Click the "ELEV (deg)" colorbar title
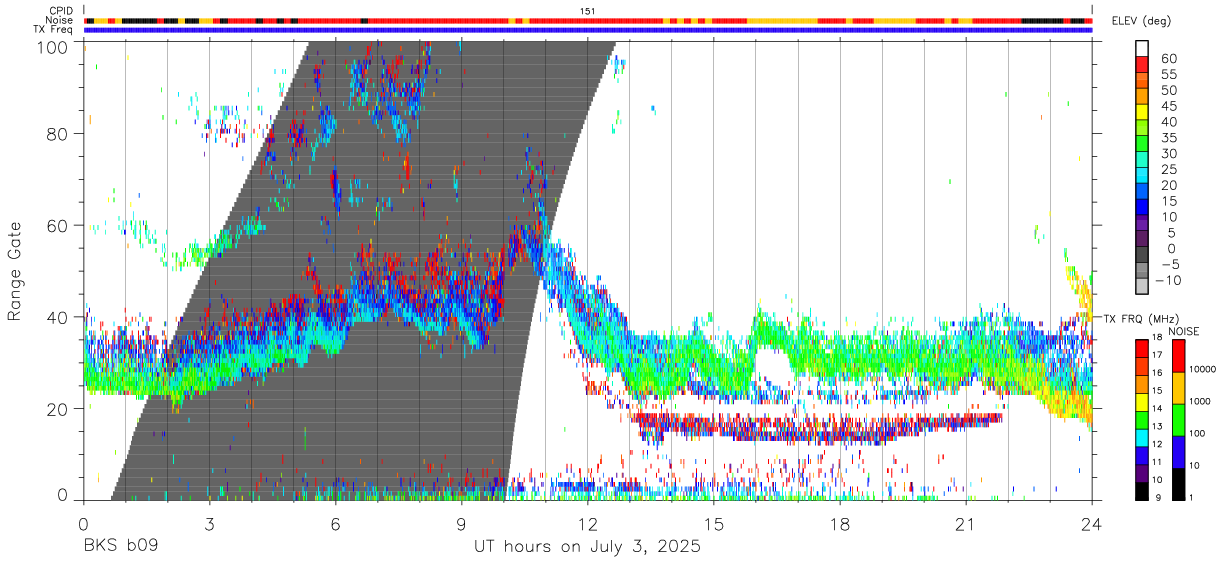 pyautogui.click(x=1142, y=21)
